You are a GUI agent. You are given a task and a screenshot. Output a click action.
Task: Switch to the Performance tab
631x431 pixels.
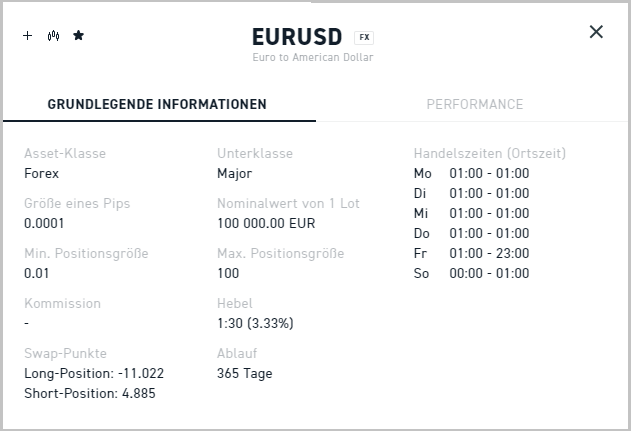474,104
